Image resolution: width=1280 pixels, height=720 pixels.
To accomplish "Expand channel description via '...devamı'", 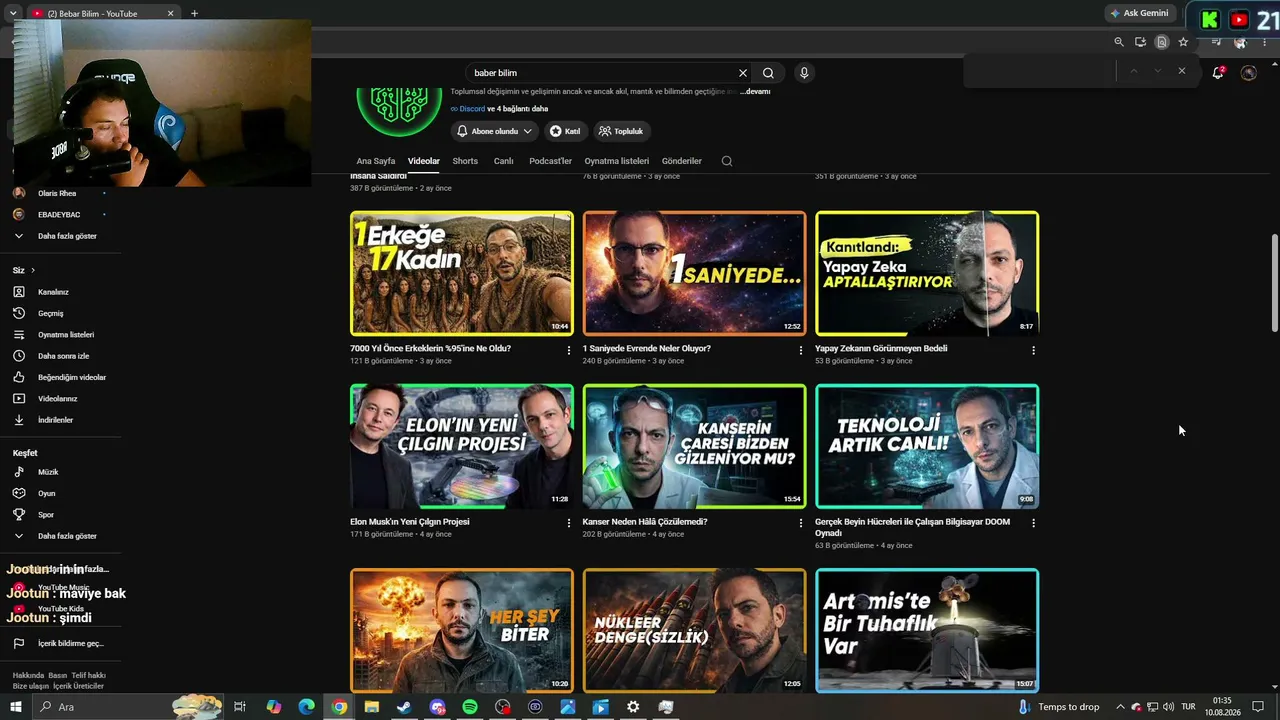I will [x=755, y=91].
